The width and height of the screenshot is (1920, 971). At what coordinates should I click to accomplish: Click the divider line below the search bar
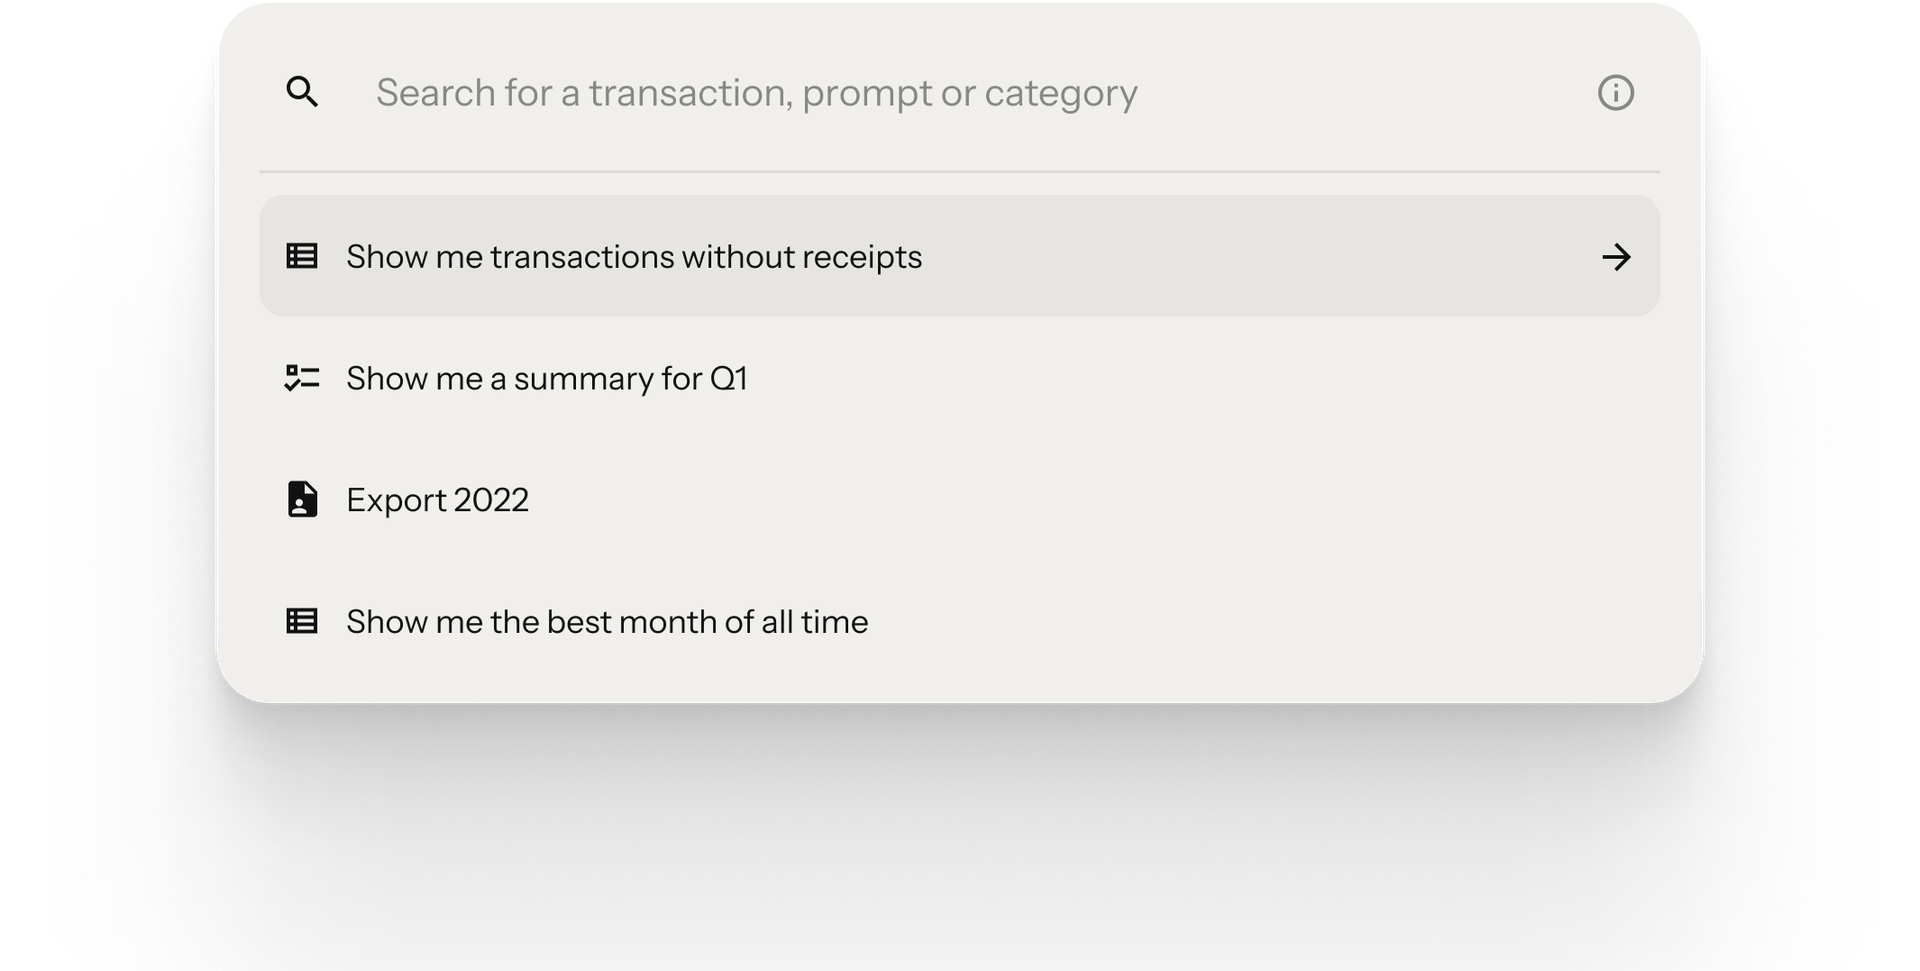pos(960,172)
